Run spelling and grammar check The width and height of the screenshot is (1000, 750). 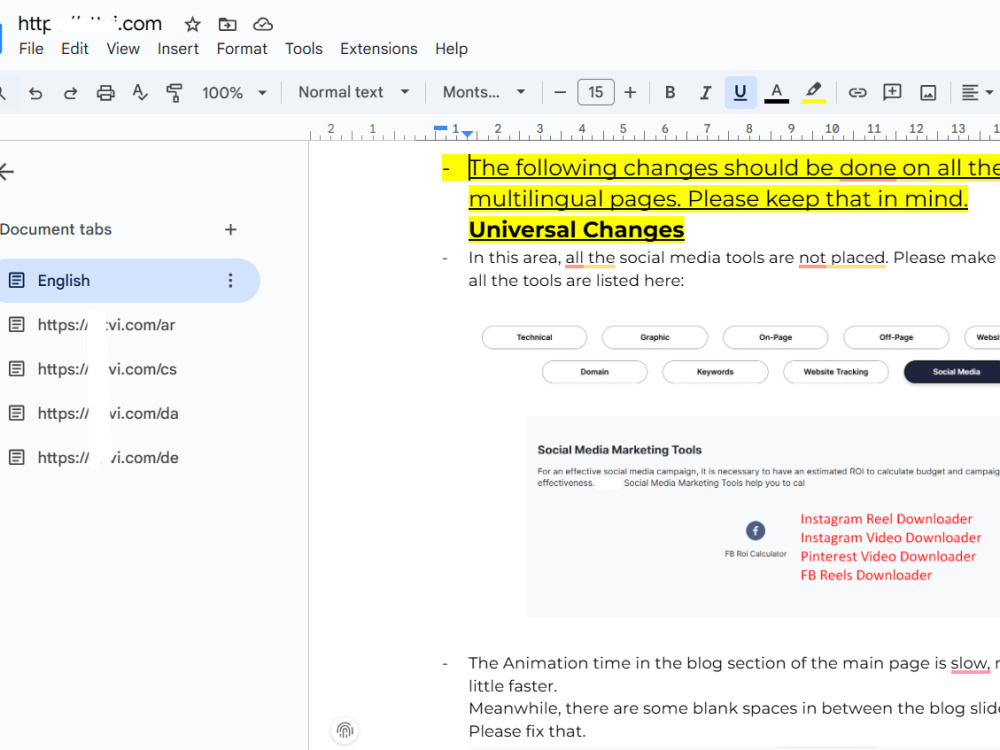click(140, 93)
